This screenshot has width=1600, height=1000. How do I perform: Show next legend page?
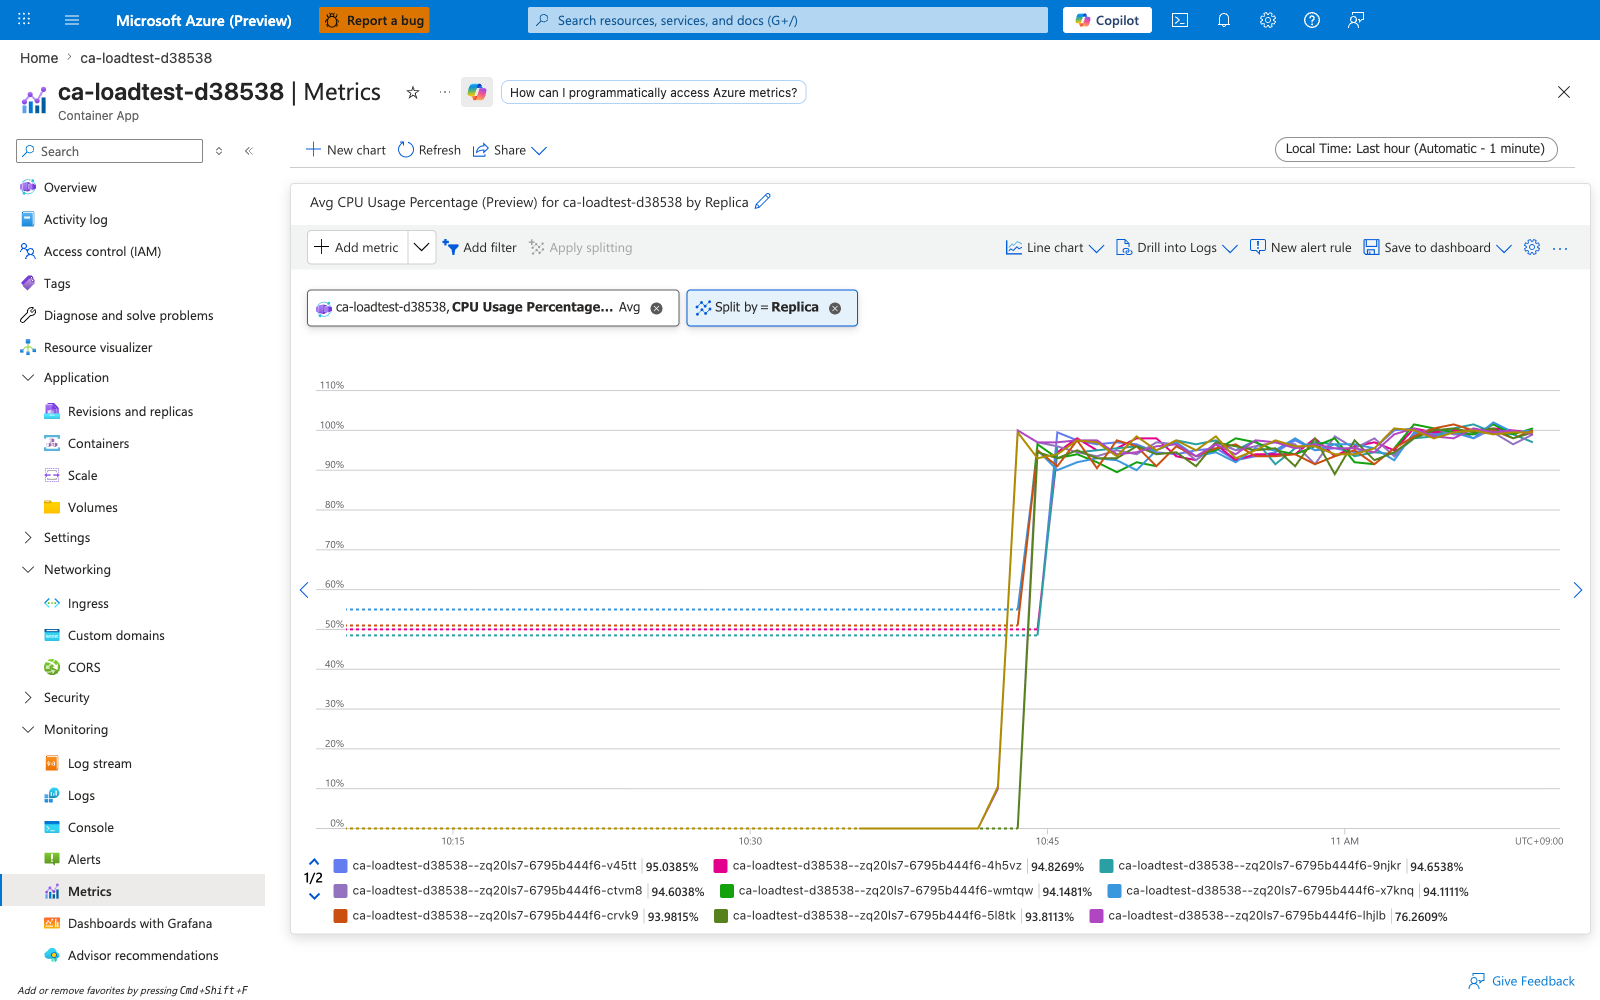tap(314, 896)
